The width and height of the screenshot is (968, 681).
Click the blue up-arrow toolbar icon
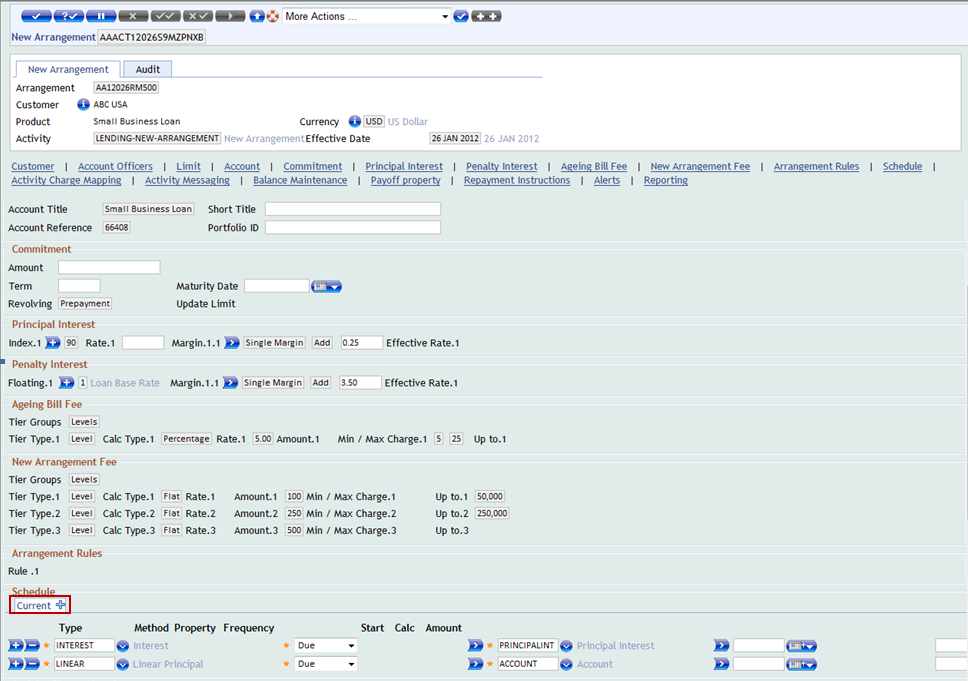(257, 17)
